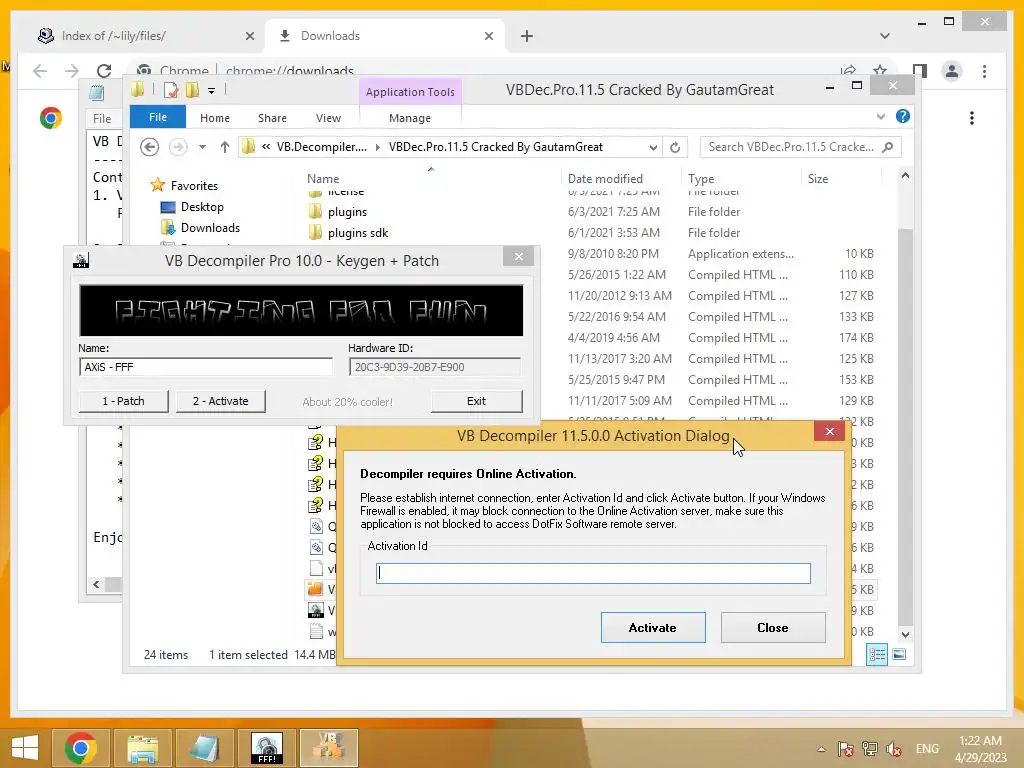Viewport: 1024px width, 768px height.
Task: Open Explorer Help question mark icon
Action: 903,116
